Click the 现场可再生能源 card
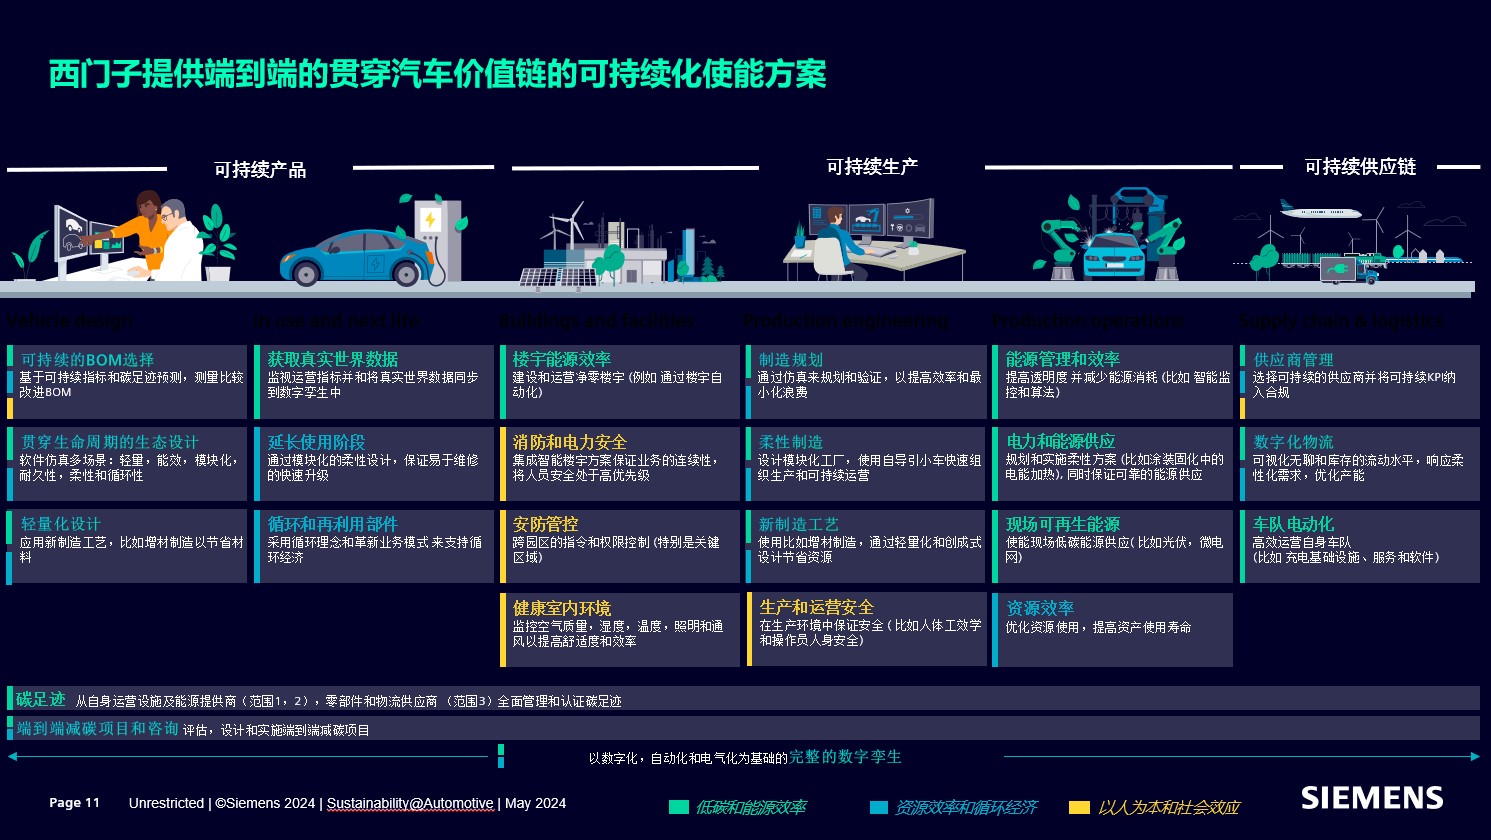This screenshot has height=840, width=1491. (1113, 546)
